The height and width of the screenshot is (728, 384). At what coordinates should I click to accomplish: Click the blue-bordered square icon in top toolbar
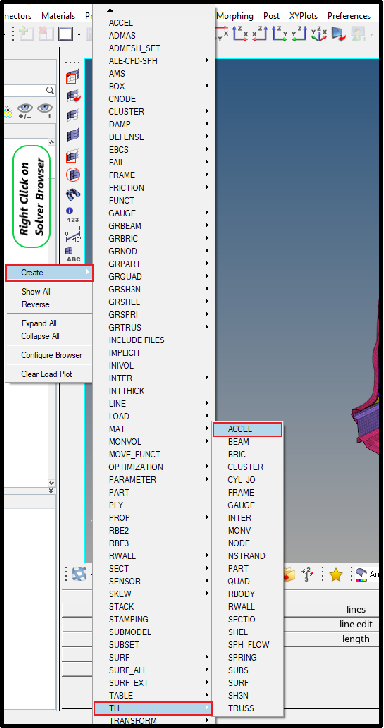65,34
